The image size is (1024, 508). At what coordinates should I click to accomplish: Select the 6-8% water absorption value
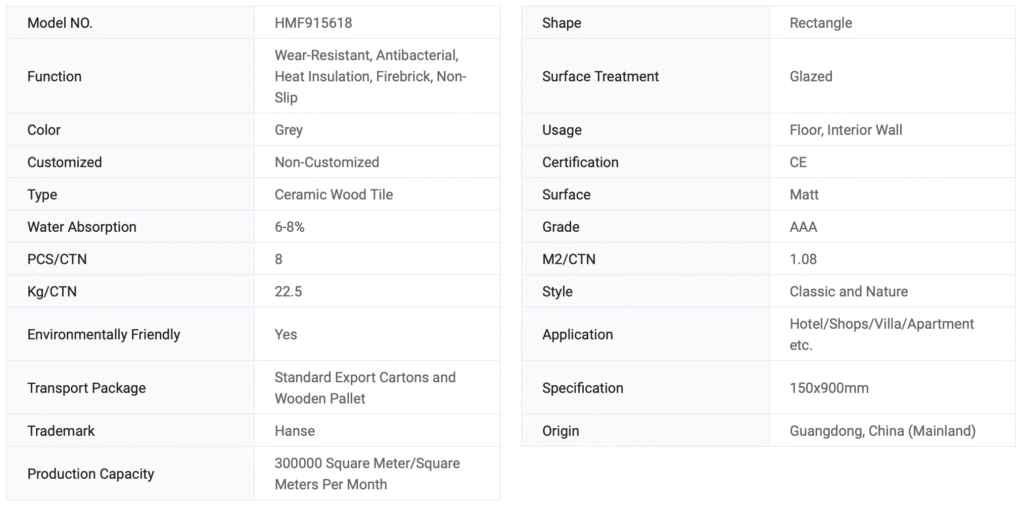tap(290, 227)
